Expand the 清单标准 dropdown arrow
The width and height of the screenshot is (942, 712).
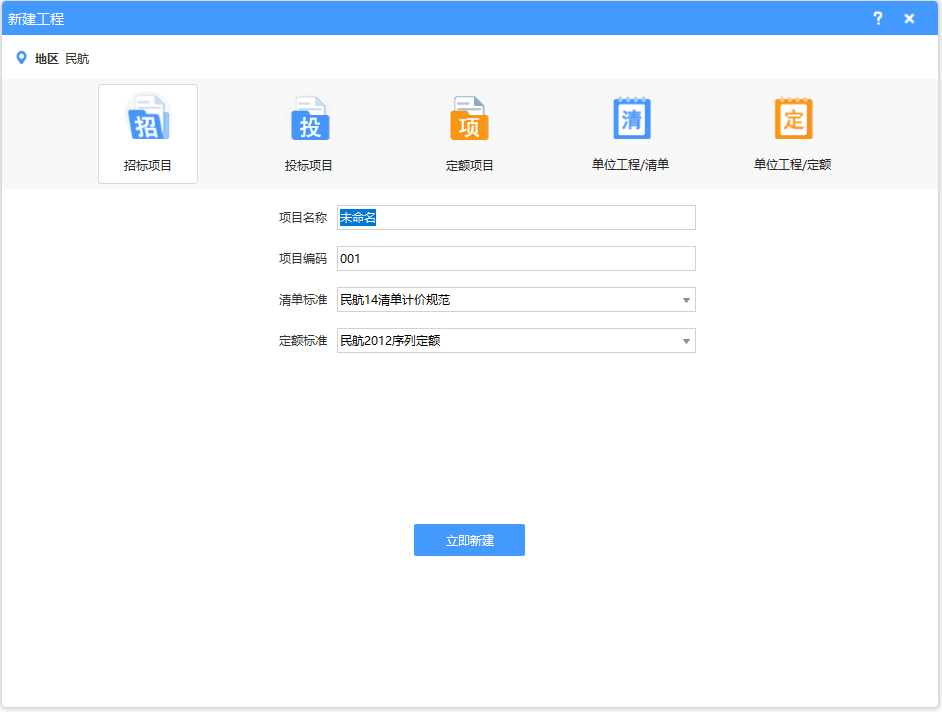pos(686,300)
